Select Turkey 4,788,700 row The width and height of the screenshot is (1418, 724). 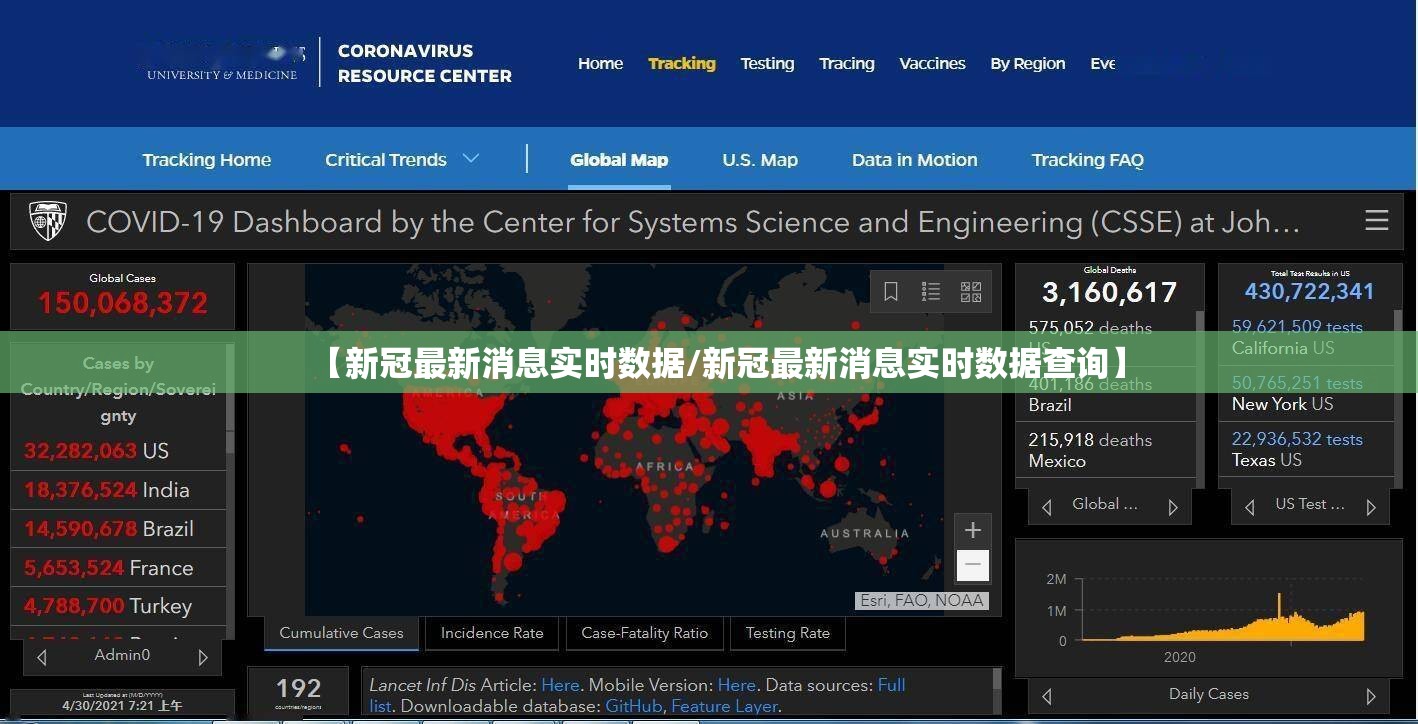click(119, 606)
